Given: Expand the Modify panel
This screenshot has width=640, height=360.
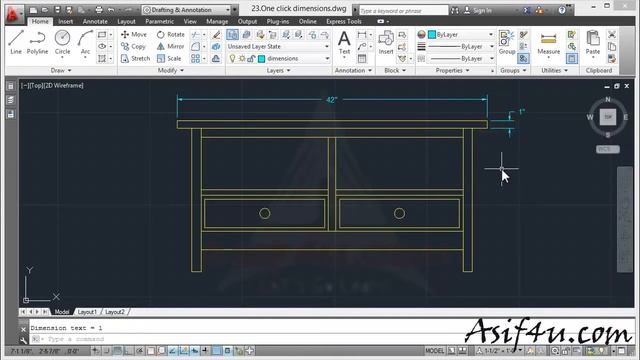Looking at the screenshot, I should tap(171, 71).
